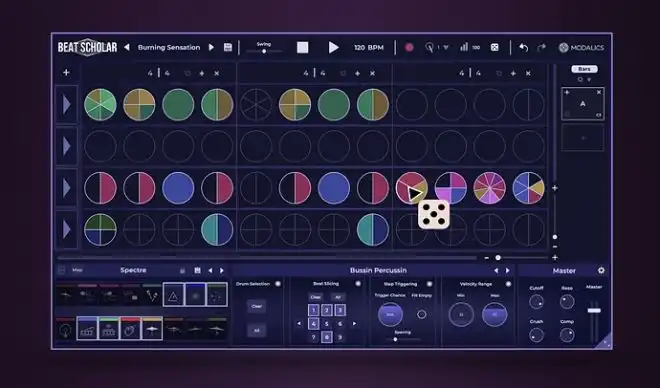Duplicate the second bar with its copy icon
The height and width of the screenshot is (388, 660).
click(343, 73)
